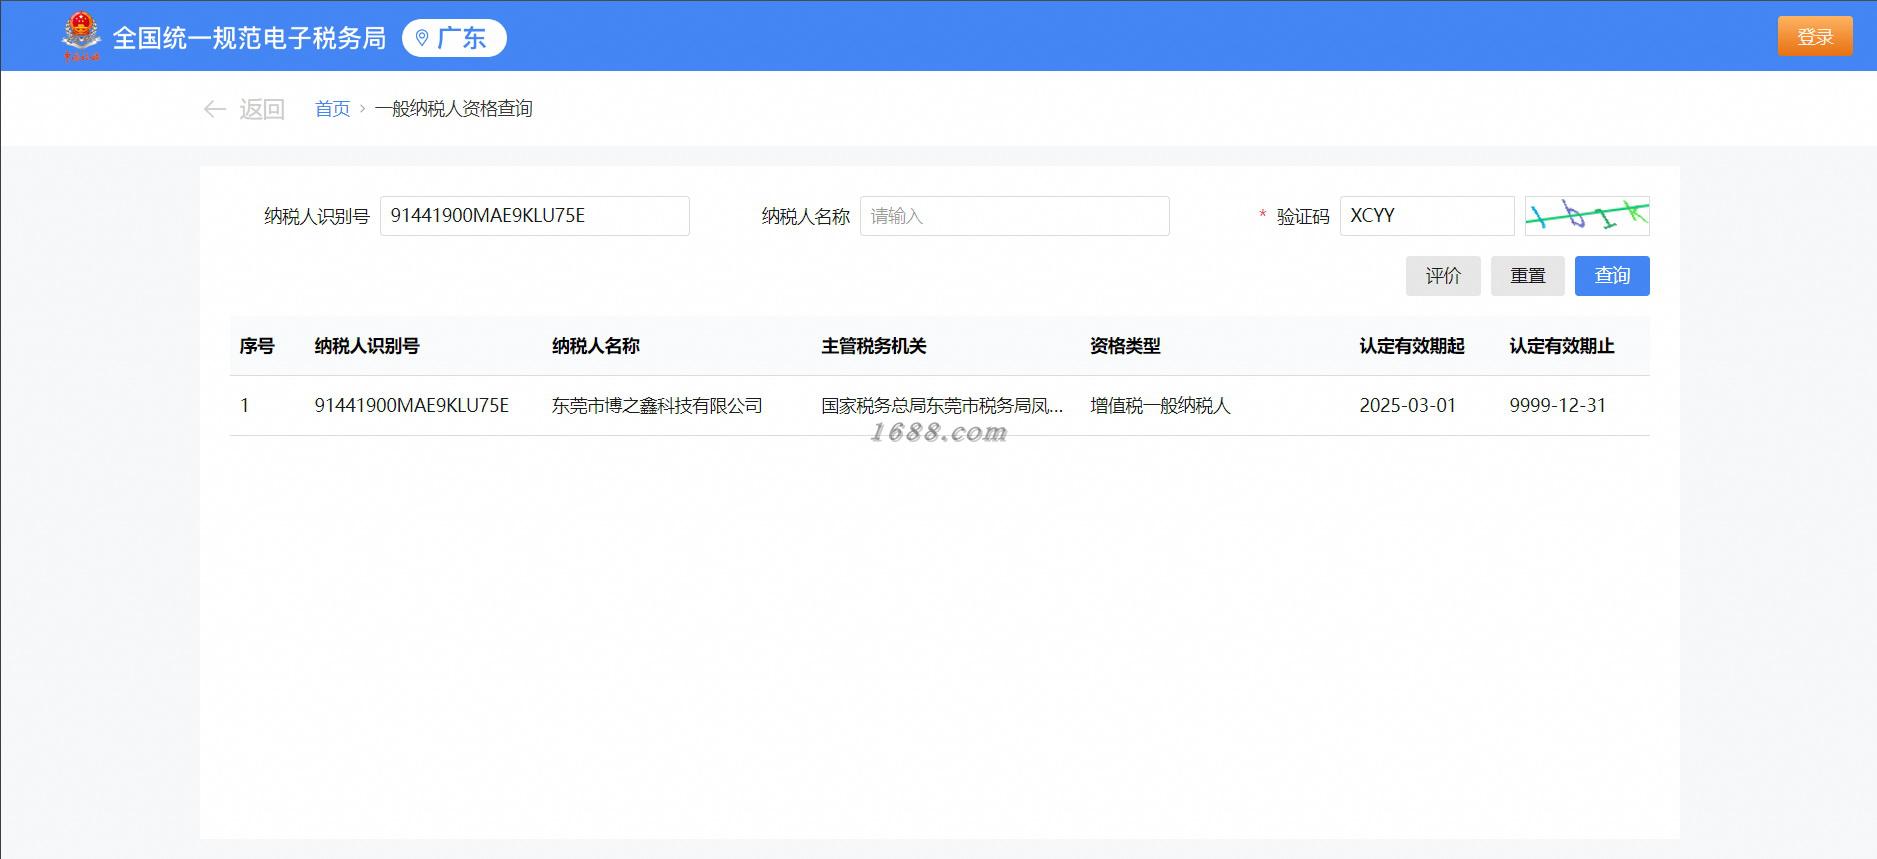Click the 评价 button
1877x859 pixels.
[x=1443, y=276]
